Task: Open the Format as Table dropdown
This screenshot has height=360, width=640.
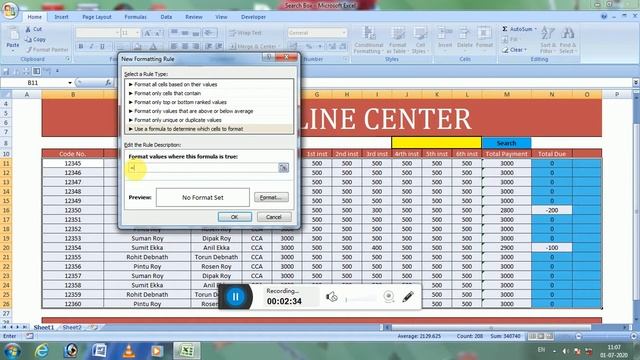Action: tap(397, 40)
